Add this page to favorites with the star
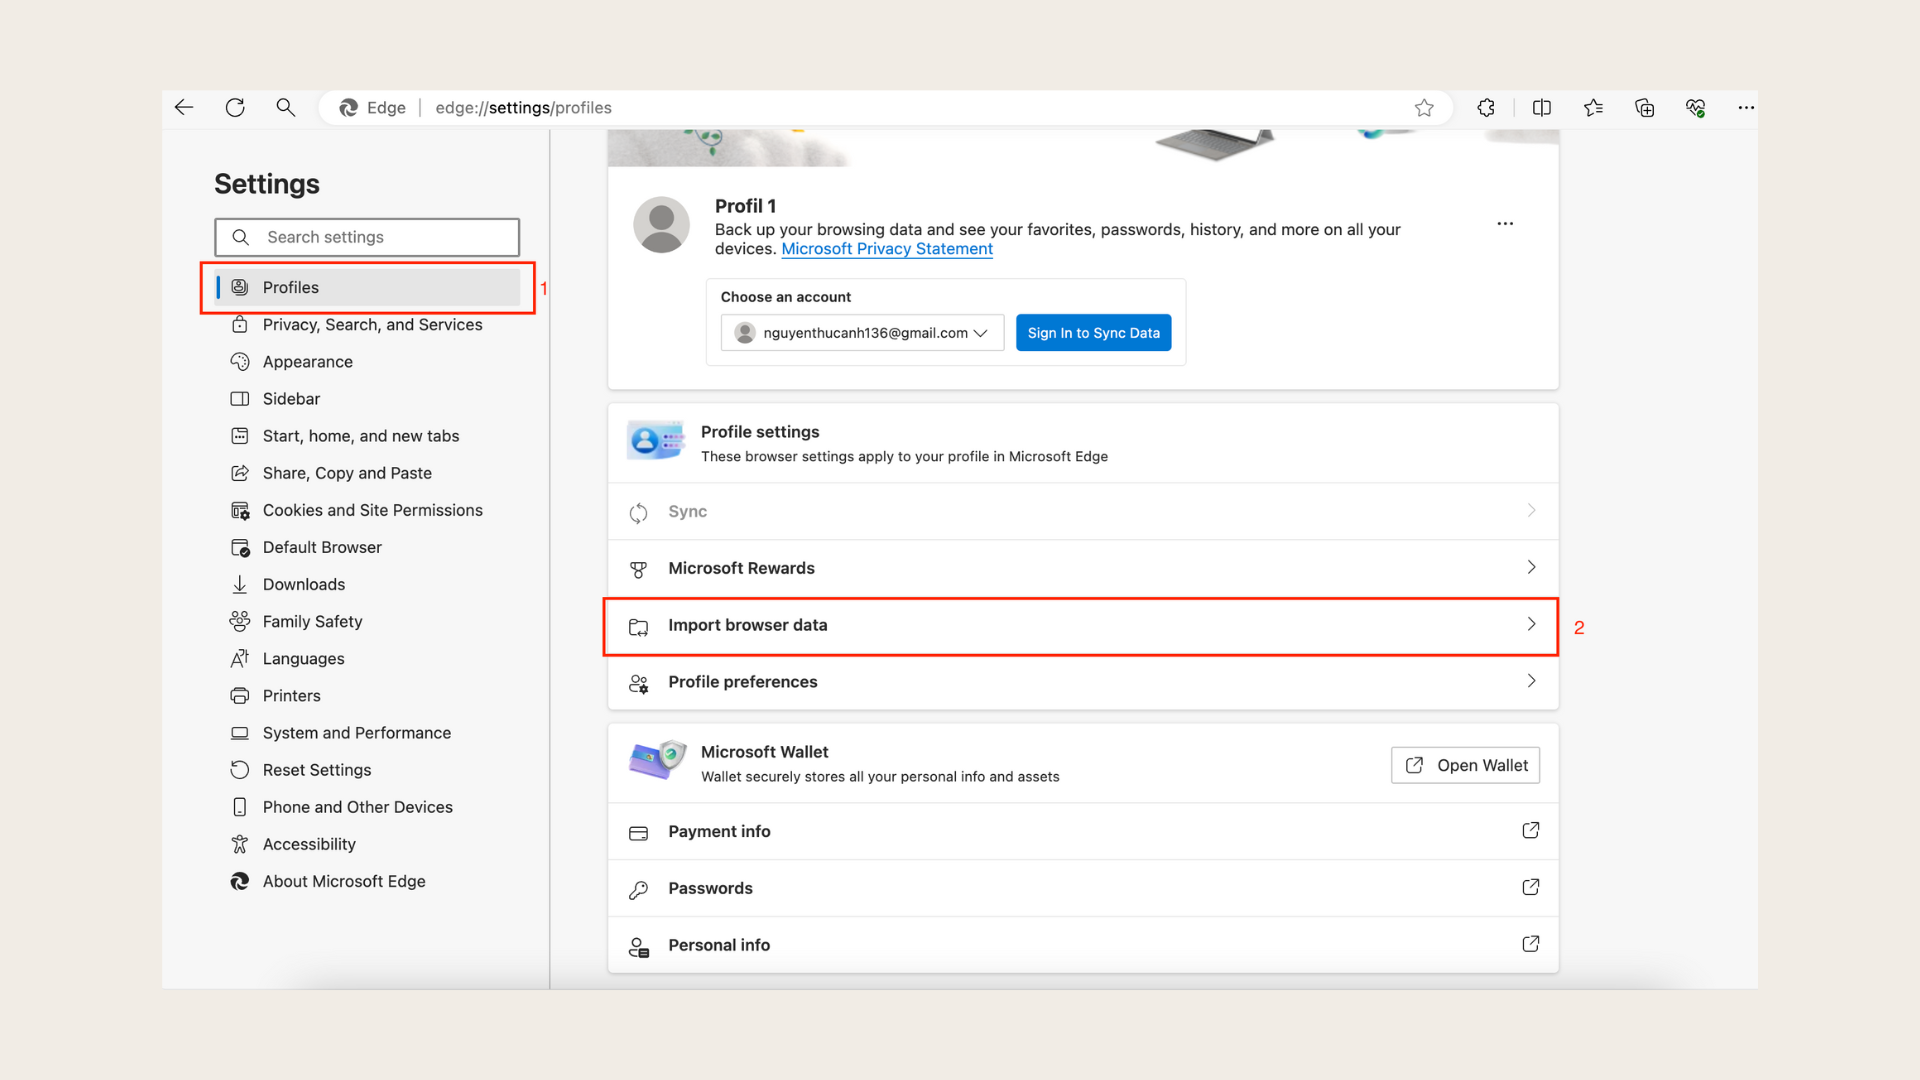The image size is (1920, 1080). click(1424, 108)
